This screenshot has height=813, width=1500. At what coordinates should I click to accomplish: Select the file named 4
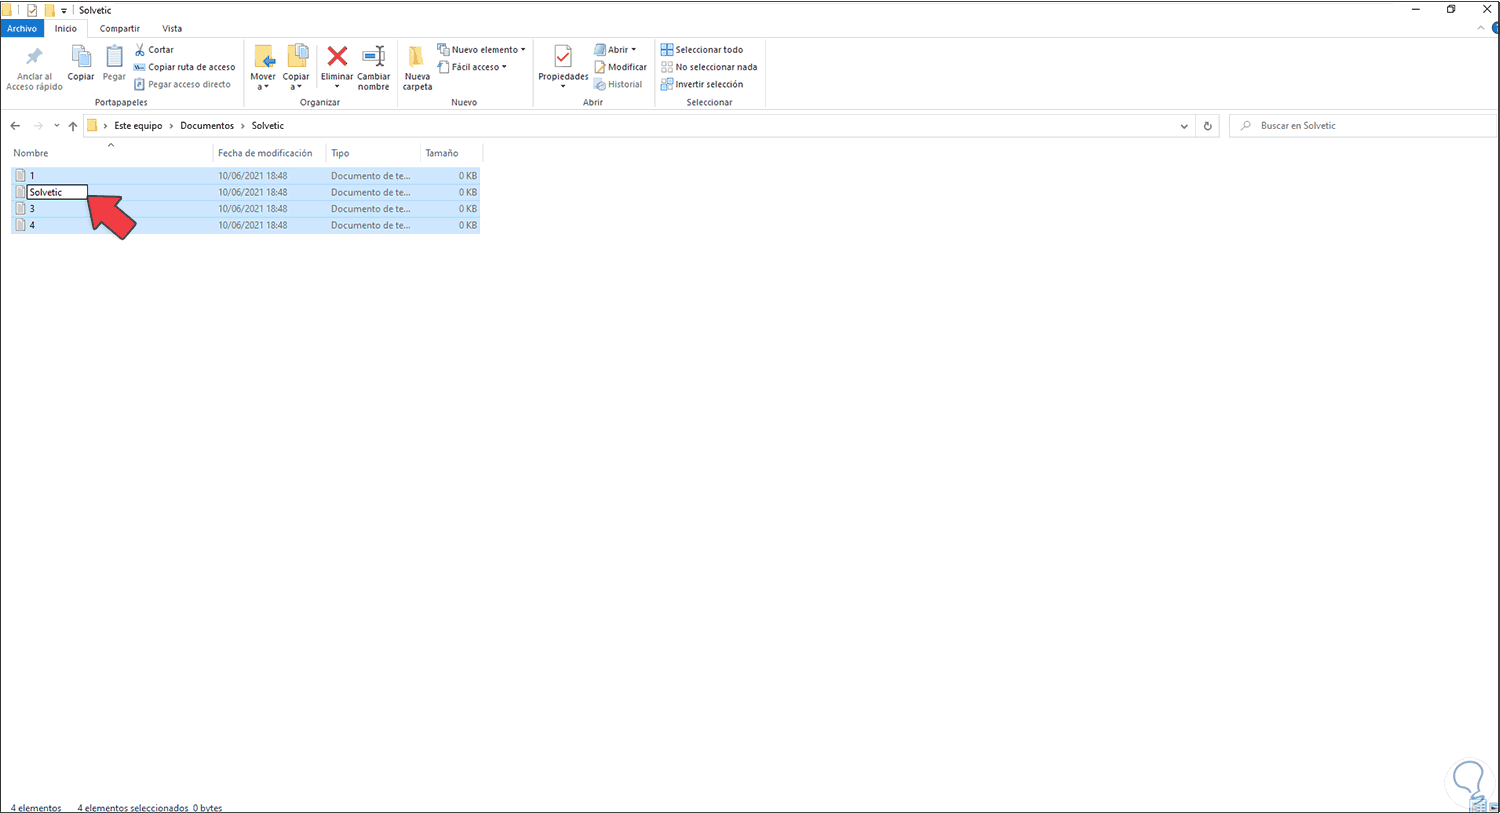(x=32, y=225)
